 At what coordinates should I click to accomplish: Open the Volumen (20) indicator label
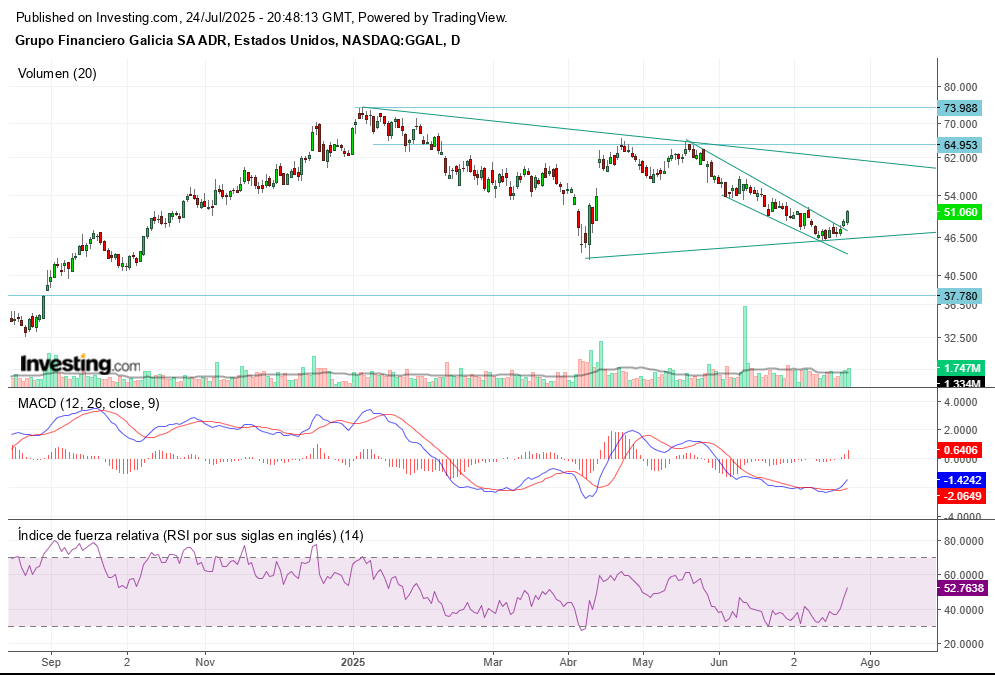click(57, 73)
